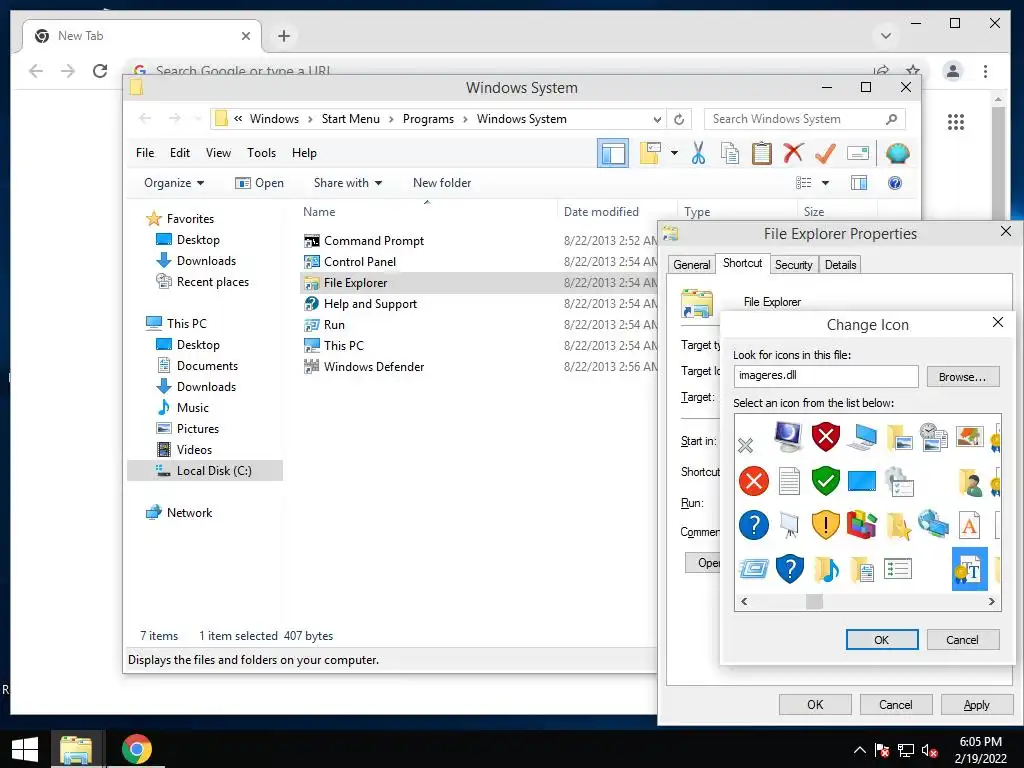Open the change view dropdown arrow
The width and height of the screenshot is (1024, 768).
(825, 183)
